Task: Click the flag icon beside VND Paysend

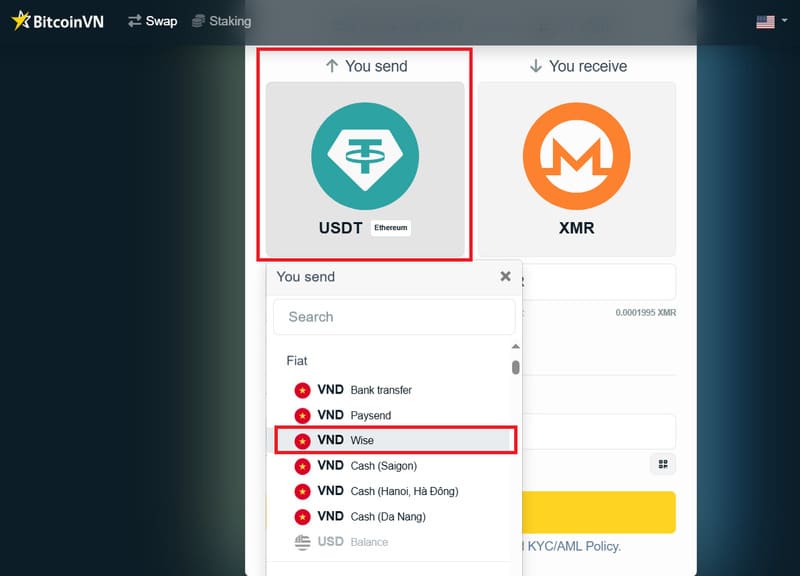Action: (302, 415)
